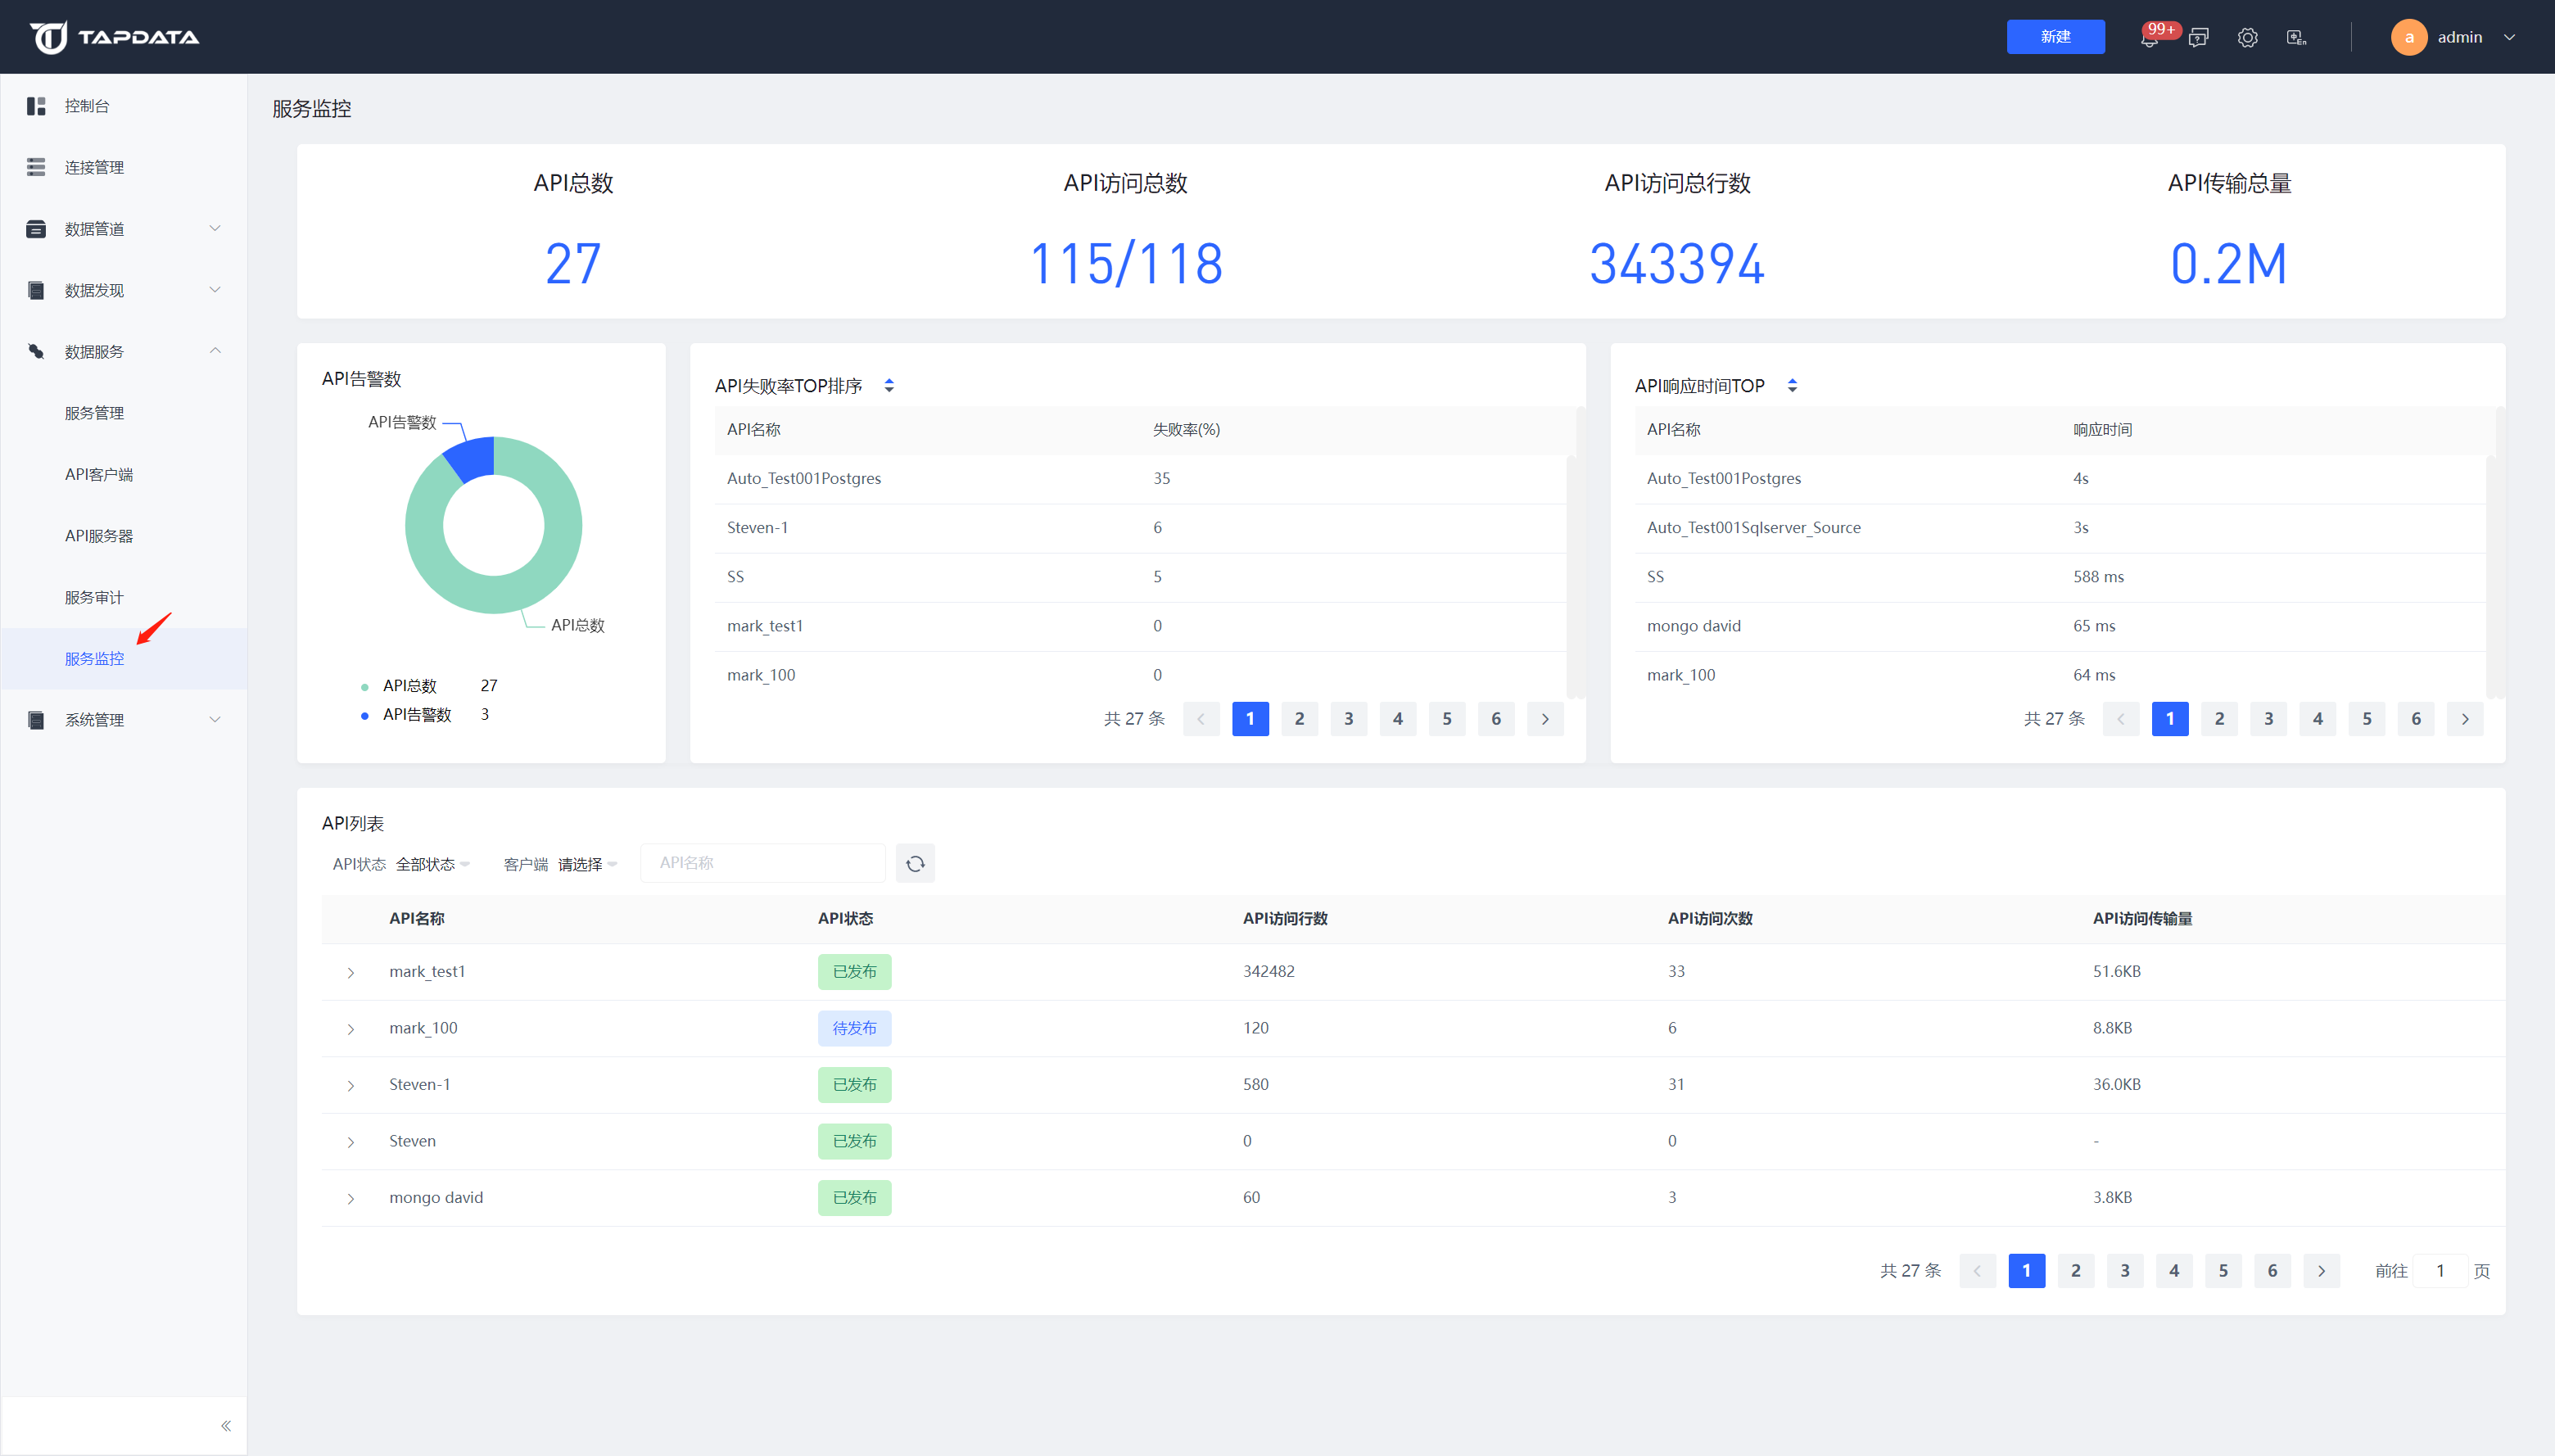Collapse the sidebar with double-arrow icon

(226, 1425)
